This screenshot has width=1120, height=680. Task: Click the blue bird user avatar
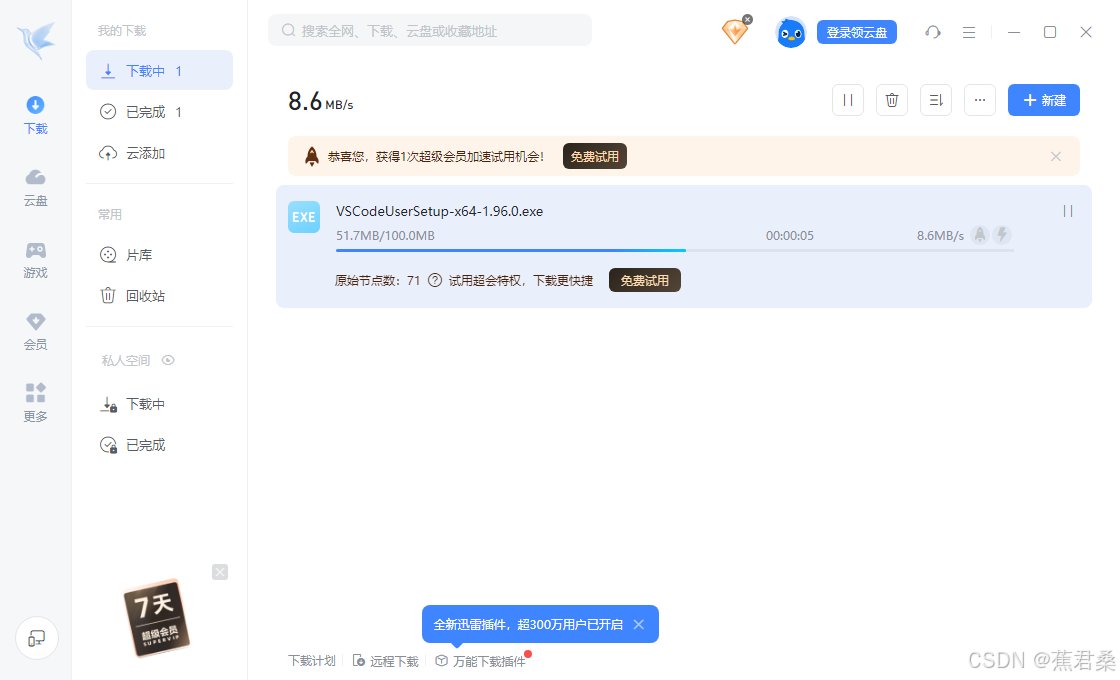(791, 33)
